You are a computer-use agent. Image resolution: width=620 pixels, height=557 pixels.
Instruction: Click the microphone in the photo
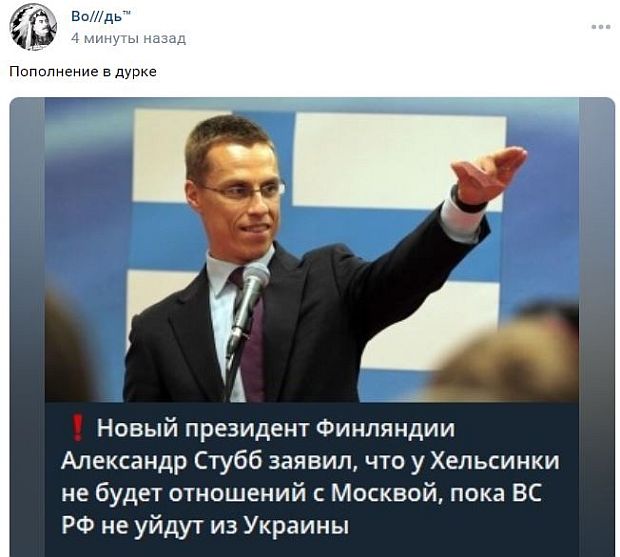[248, 298]
